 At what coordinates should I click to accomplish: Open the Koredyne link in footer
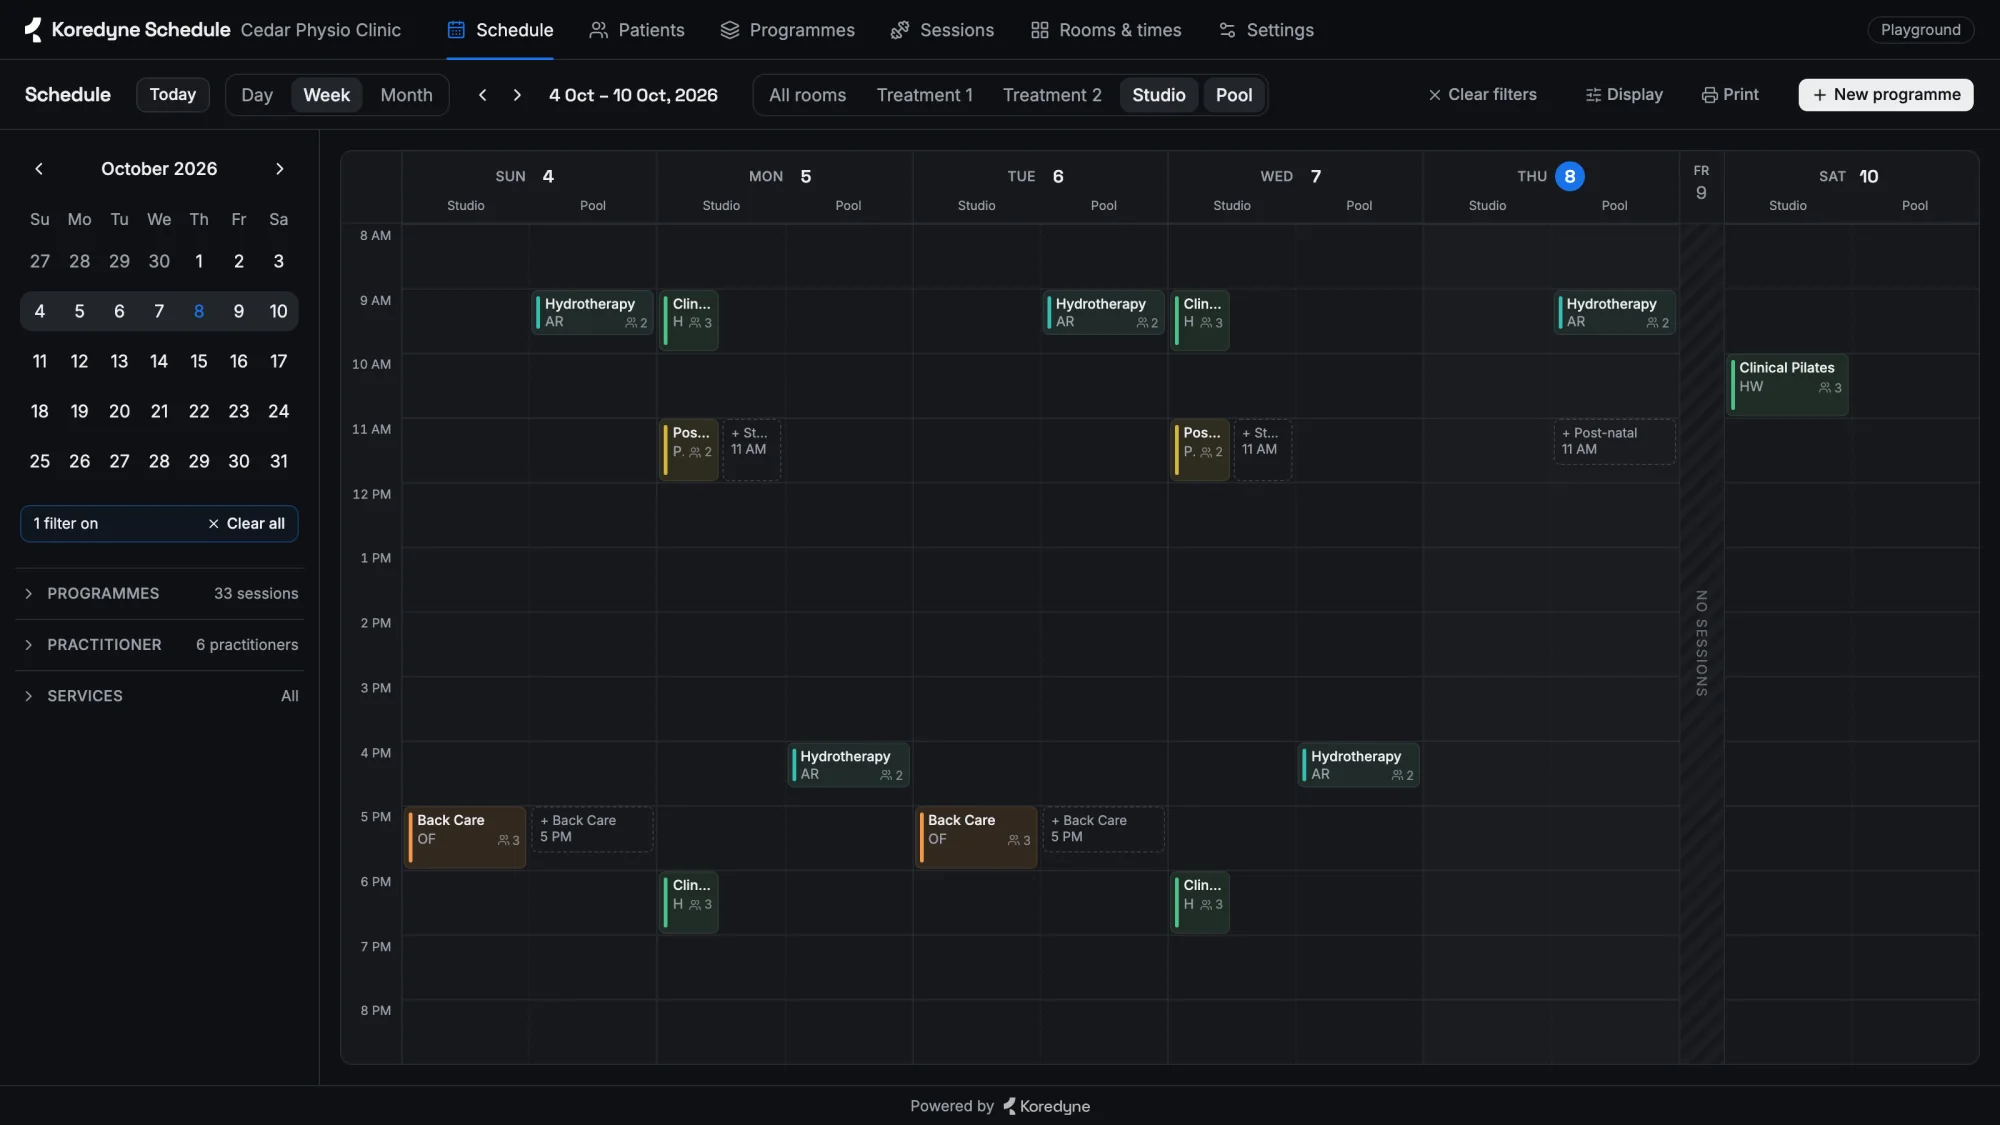coord(1046,1106)
